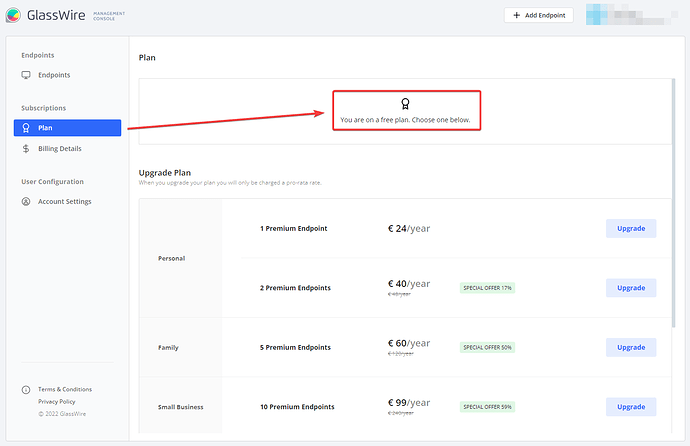The height and width of the screenshot is (446, 690).
Task: Open the Account Settings page from sidebar
Action: click(64, 201)
